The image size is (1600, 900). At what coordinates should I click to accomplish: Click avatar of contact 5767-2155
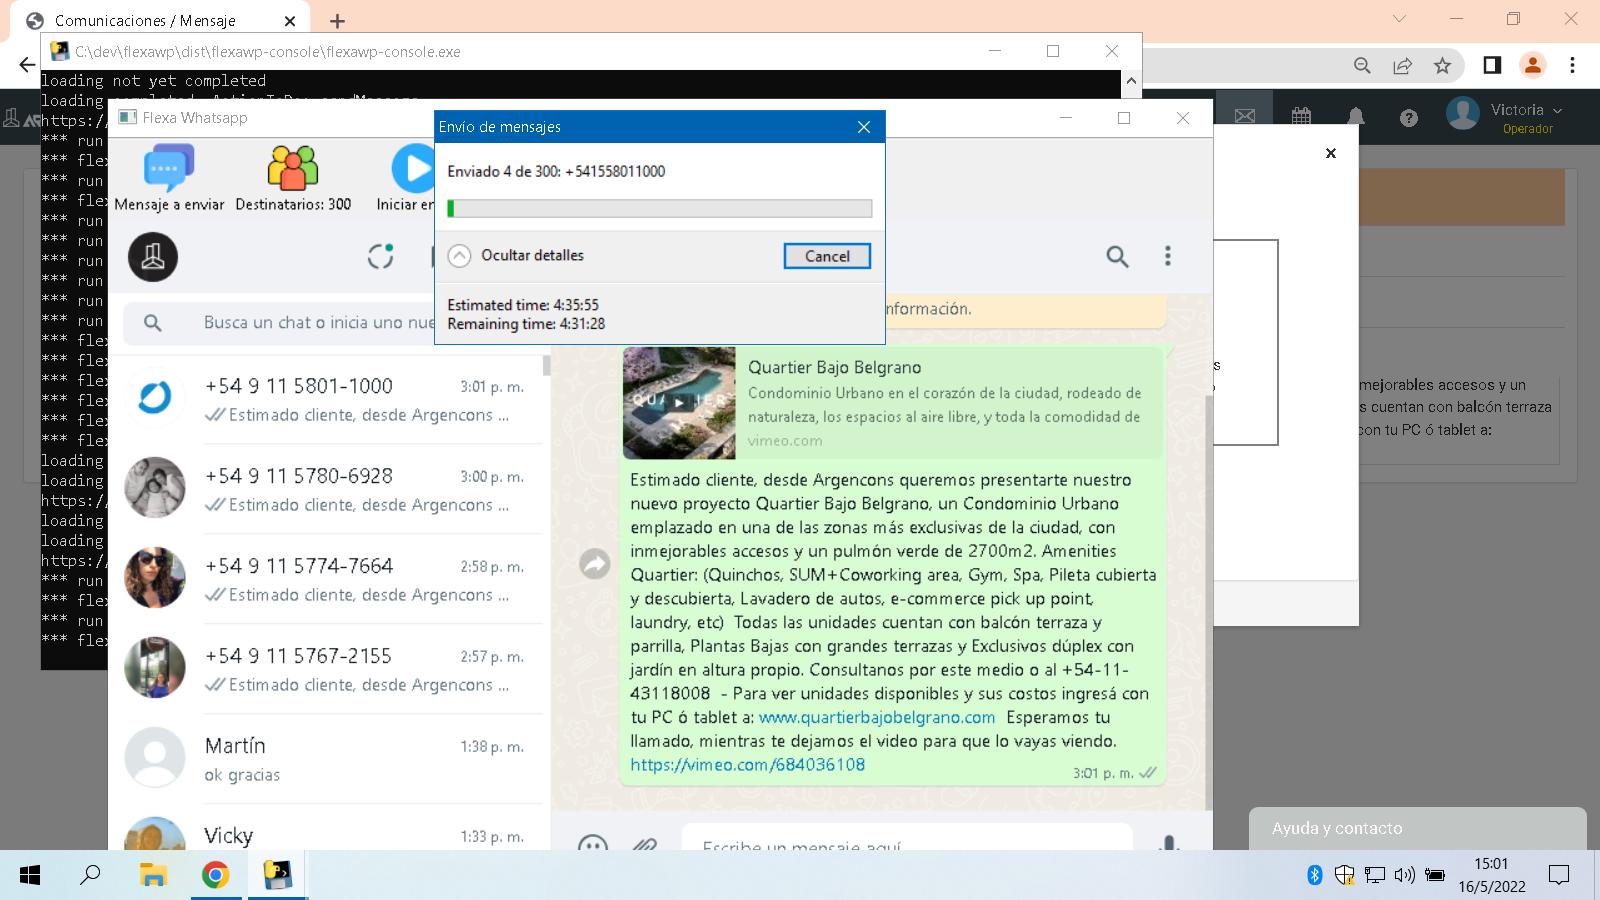(155, 668)
